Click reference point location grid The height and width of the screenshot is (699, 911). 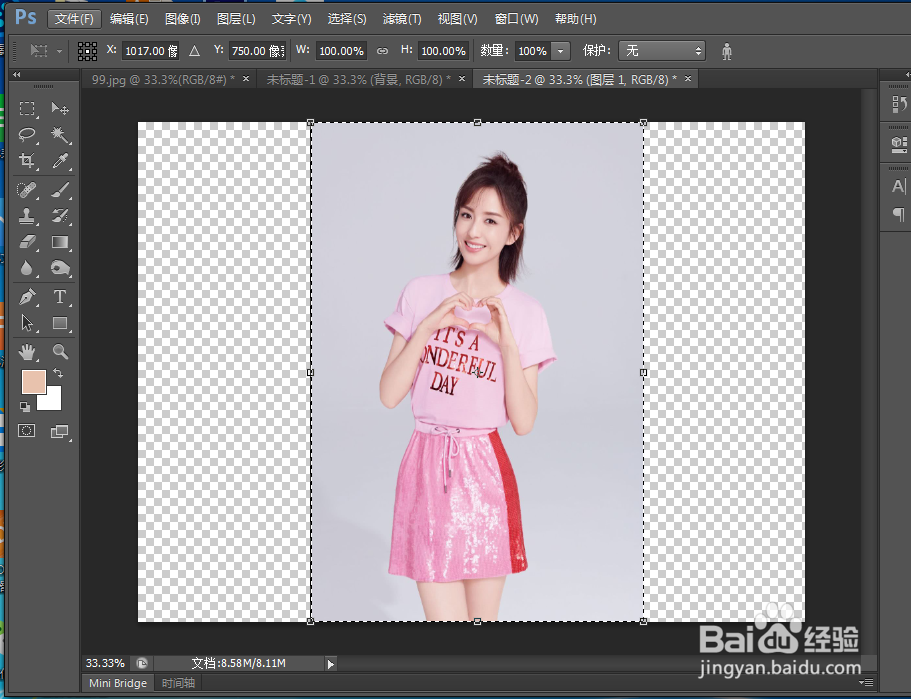pyautogui.click(x=87, y=51)
